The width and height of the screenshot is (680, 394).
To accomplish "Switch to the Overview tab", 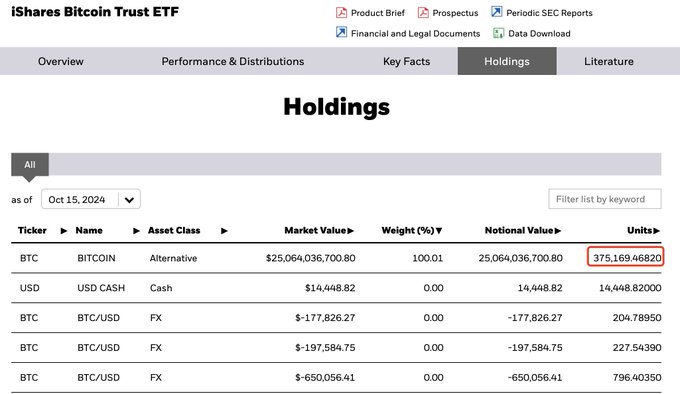I will [61, 61].
